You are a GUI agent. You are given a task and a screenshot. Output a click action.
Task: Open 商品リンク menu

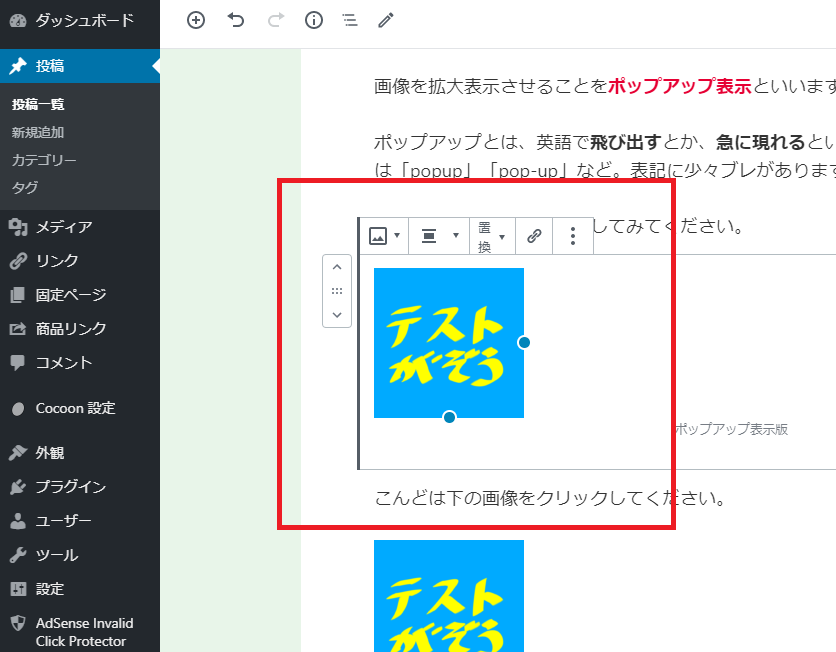coord(80,329)
